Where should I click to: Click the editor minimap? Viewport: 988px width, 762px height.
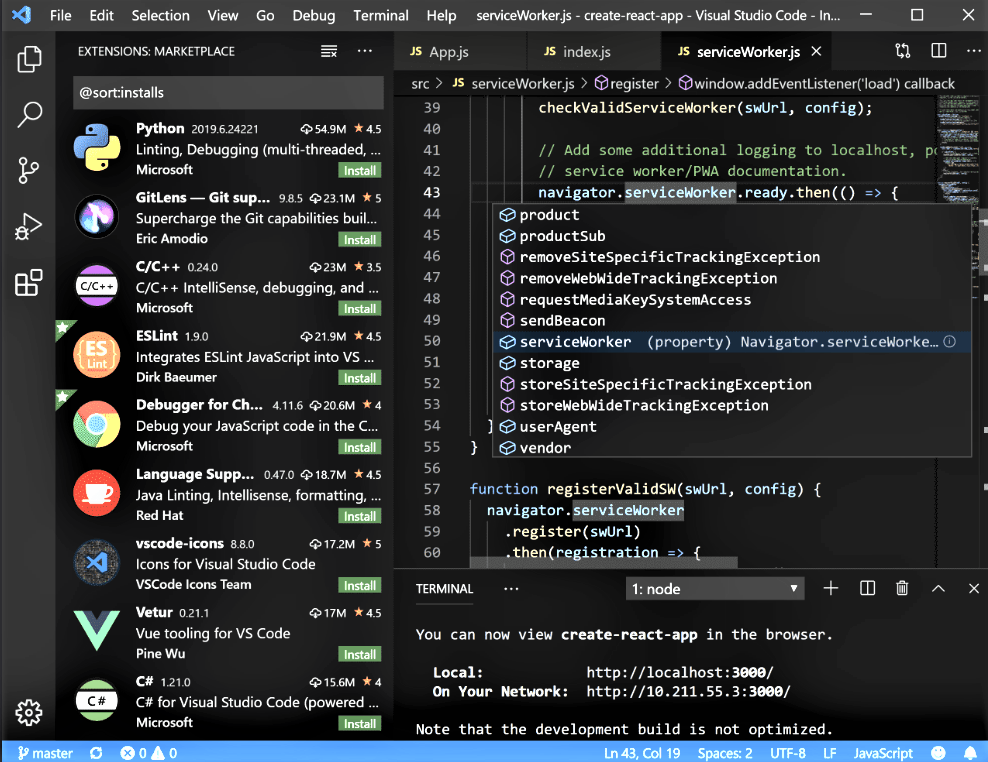click(958, 151)
